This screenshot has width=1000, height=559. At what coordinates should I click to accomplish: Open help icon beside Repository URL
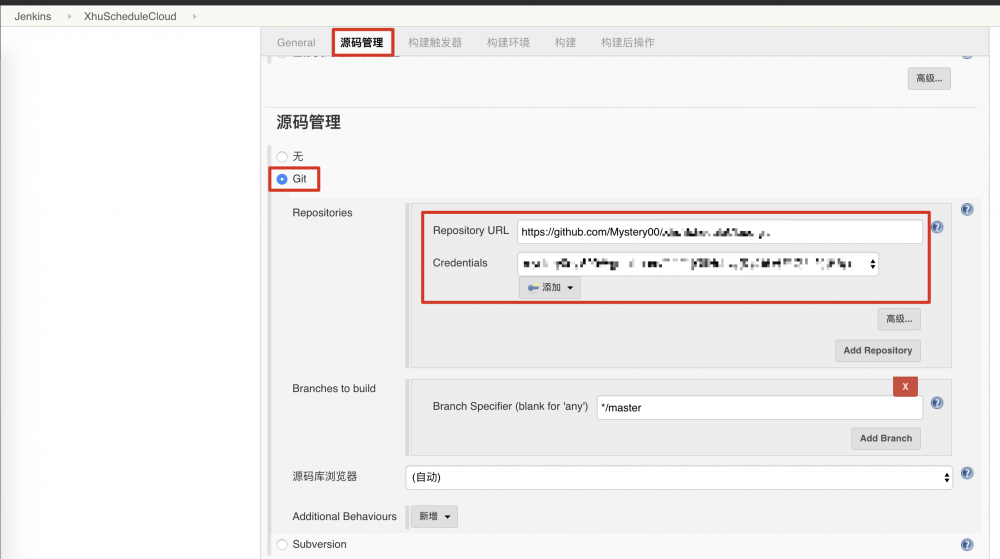click(x=937, y=227)
